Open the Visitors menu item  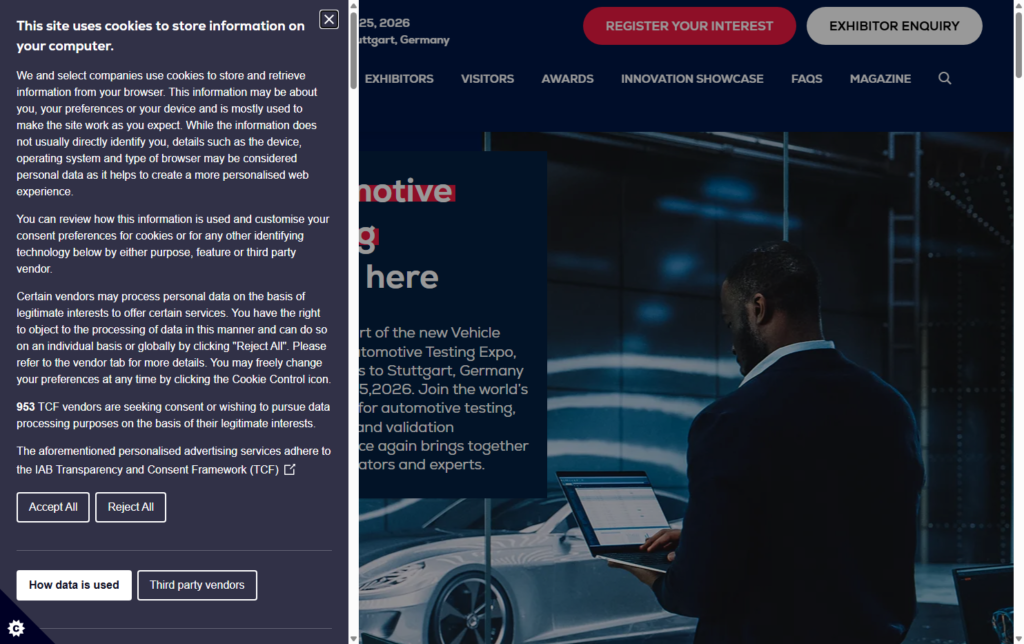point(487,78)
